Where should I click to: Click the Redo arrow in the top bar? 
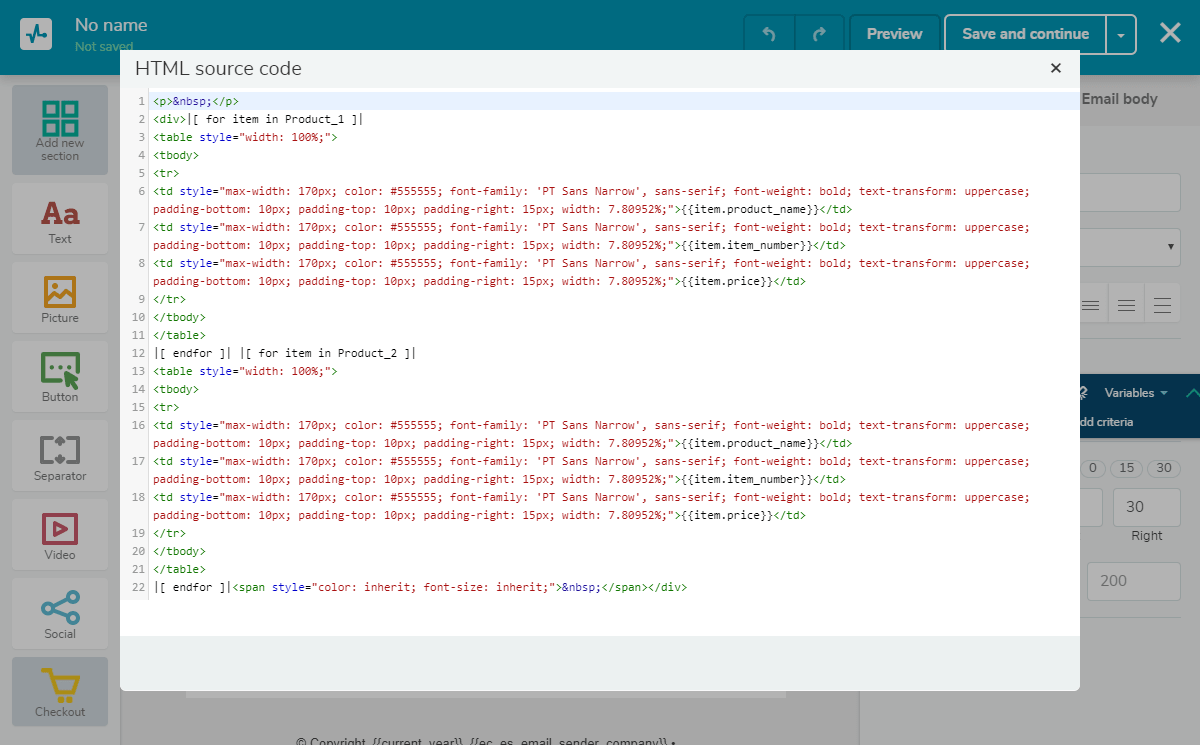[x=820, y=34]
